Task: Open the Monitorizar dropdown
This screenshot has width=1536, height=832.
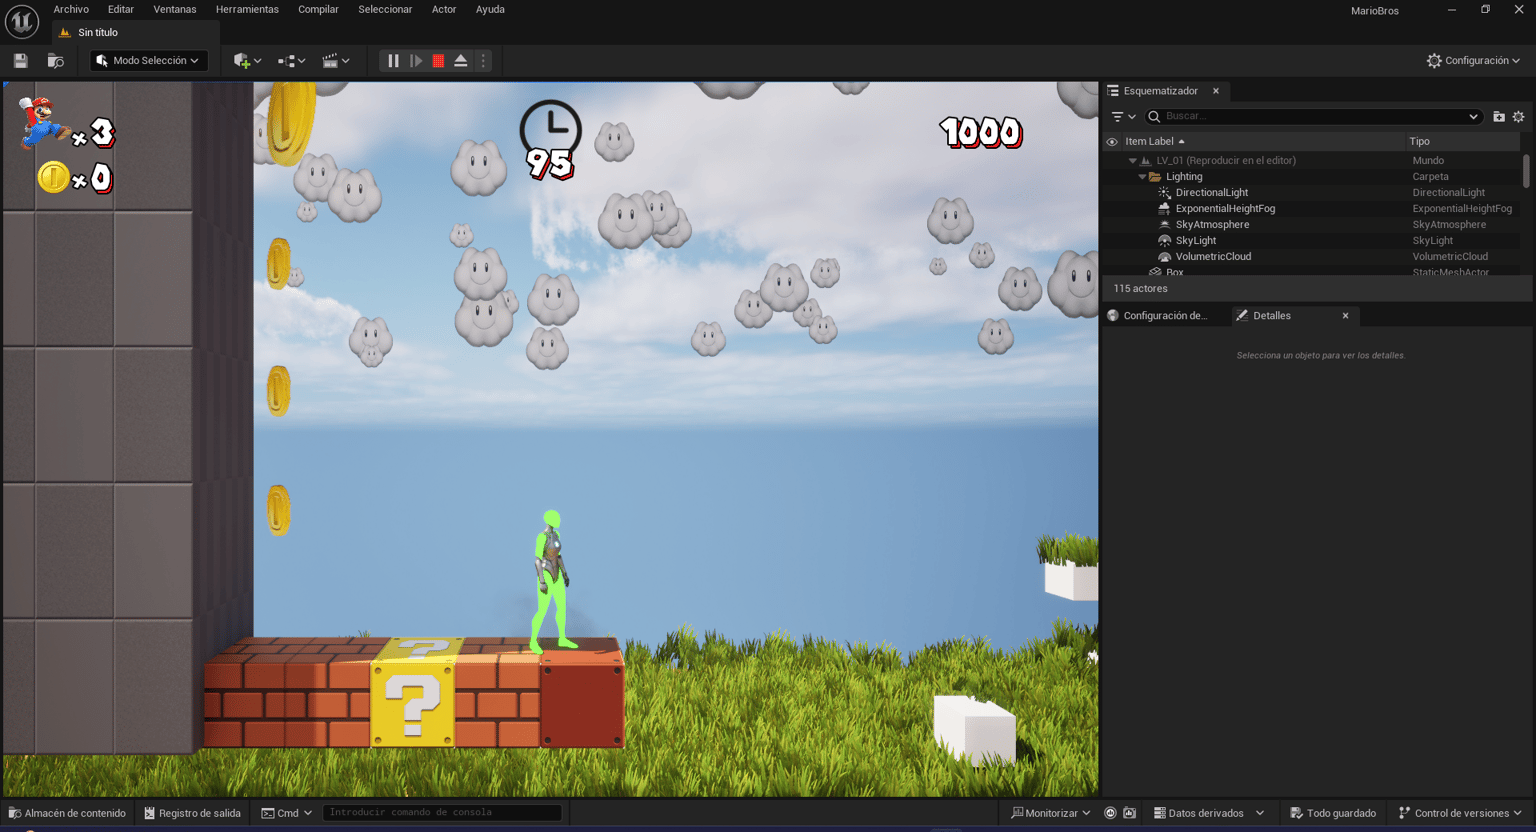Action: tap(1050, 813)
